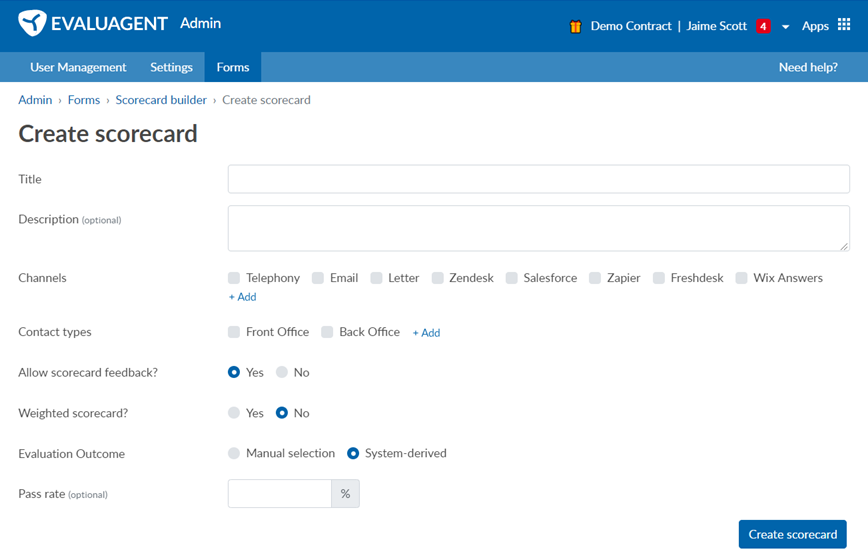Open the Settings tab
This screenshot has height=557, width=868.
click(x=171, y=67)
